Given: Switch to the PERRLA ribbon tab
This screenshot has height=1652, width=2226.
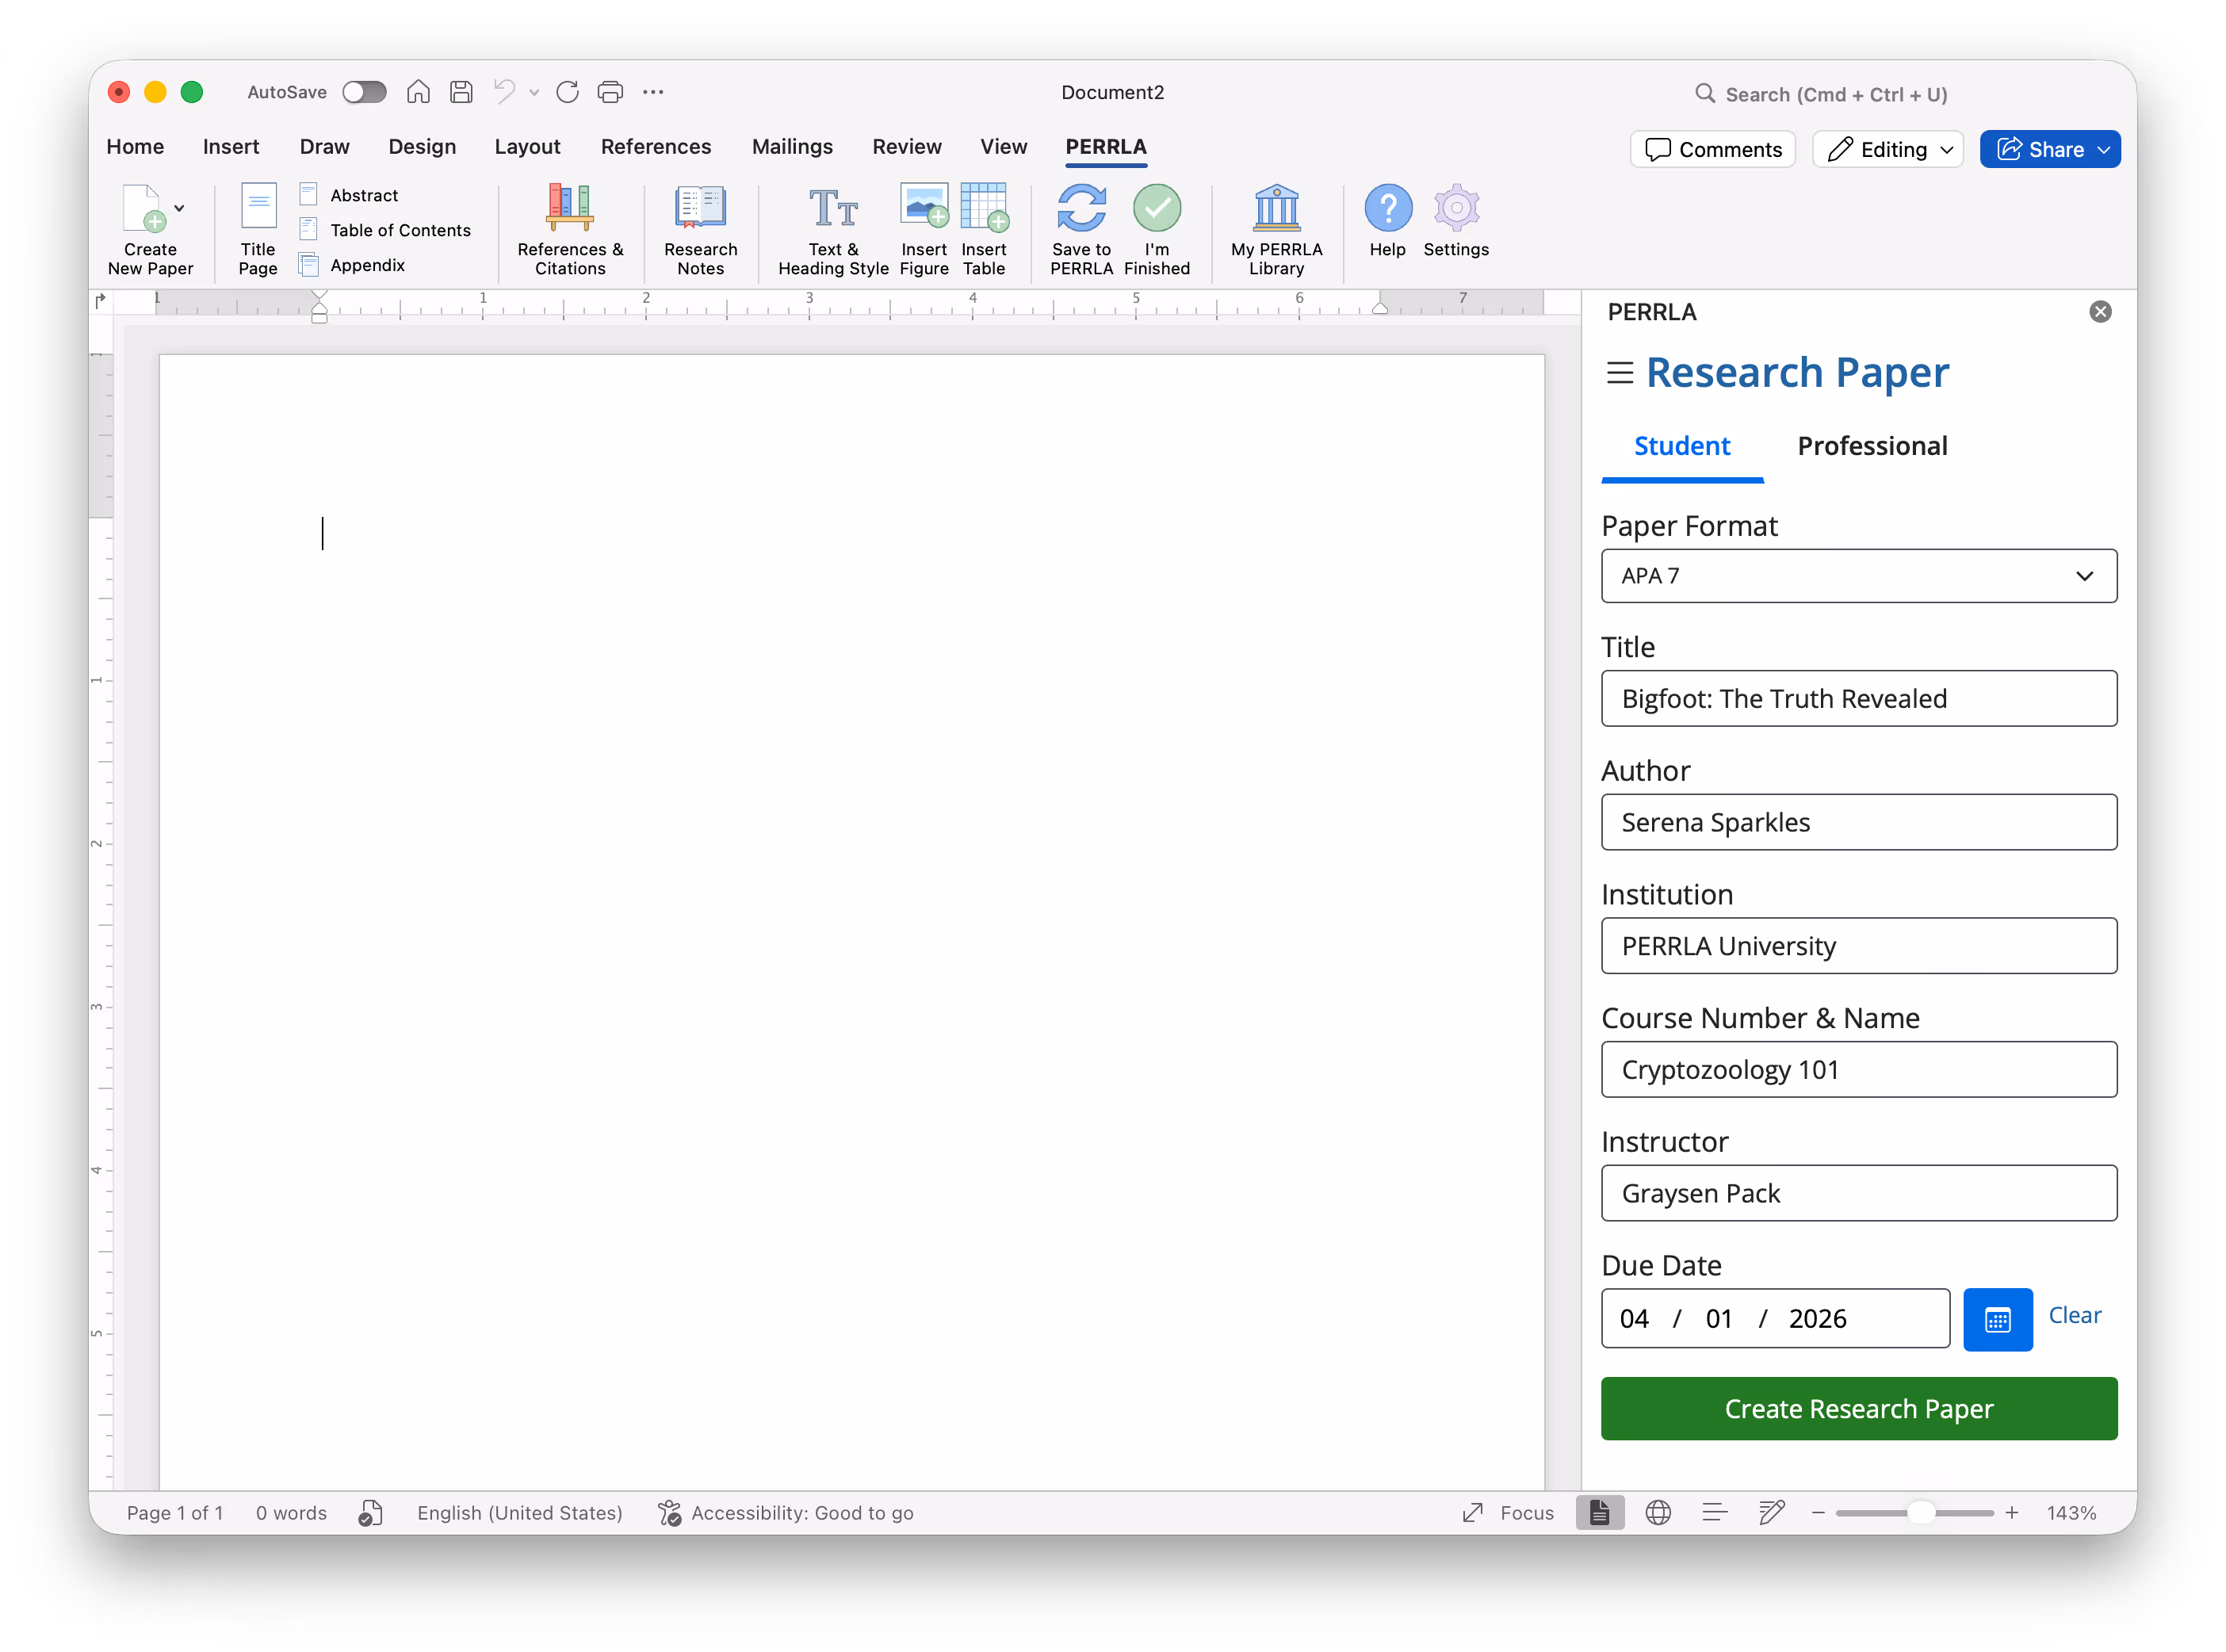Looking at the screenshot, I should click(x=1106, y=146).
